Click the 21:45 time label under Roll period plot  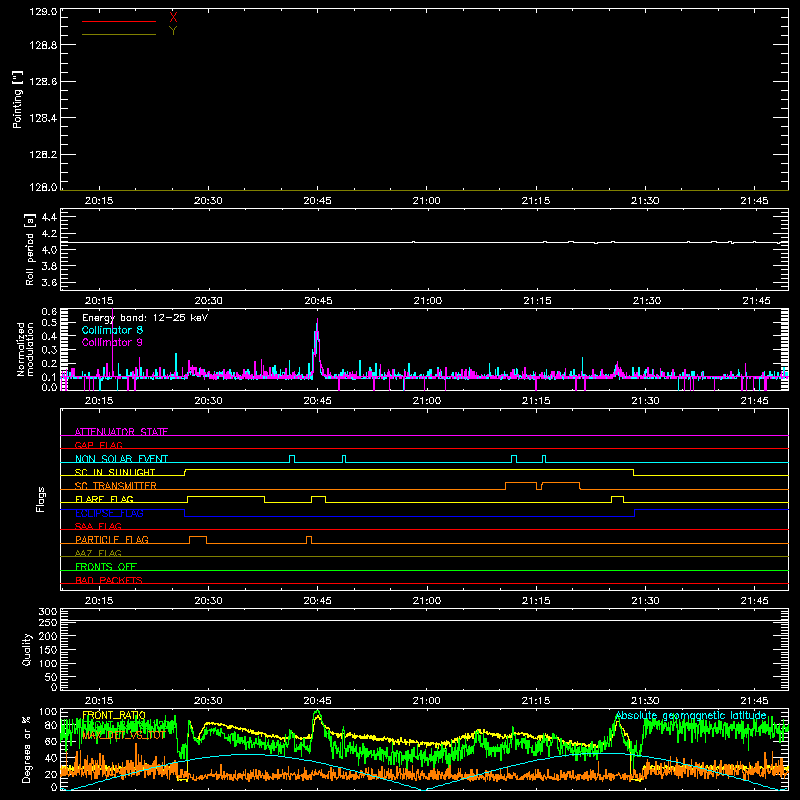[x=754, y=301]
